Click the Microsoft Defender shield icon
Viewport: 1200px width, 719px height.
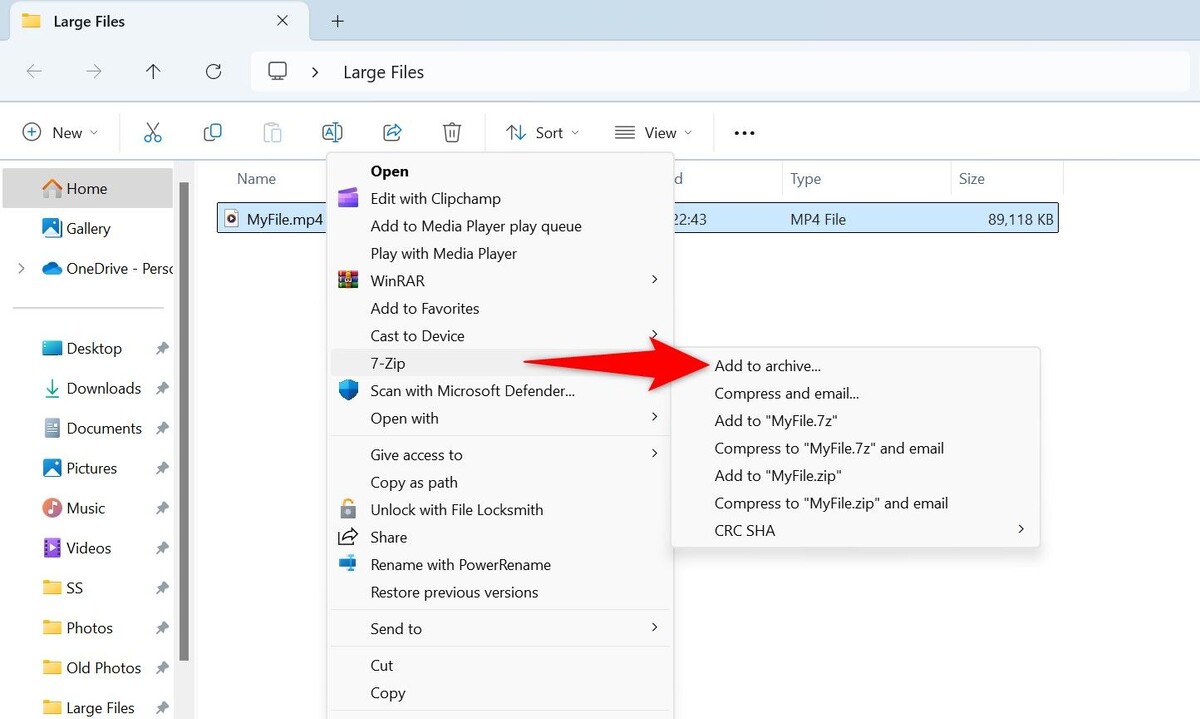coord(348,390)
